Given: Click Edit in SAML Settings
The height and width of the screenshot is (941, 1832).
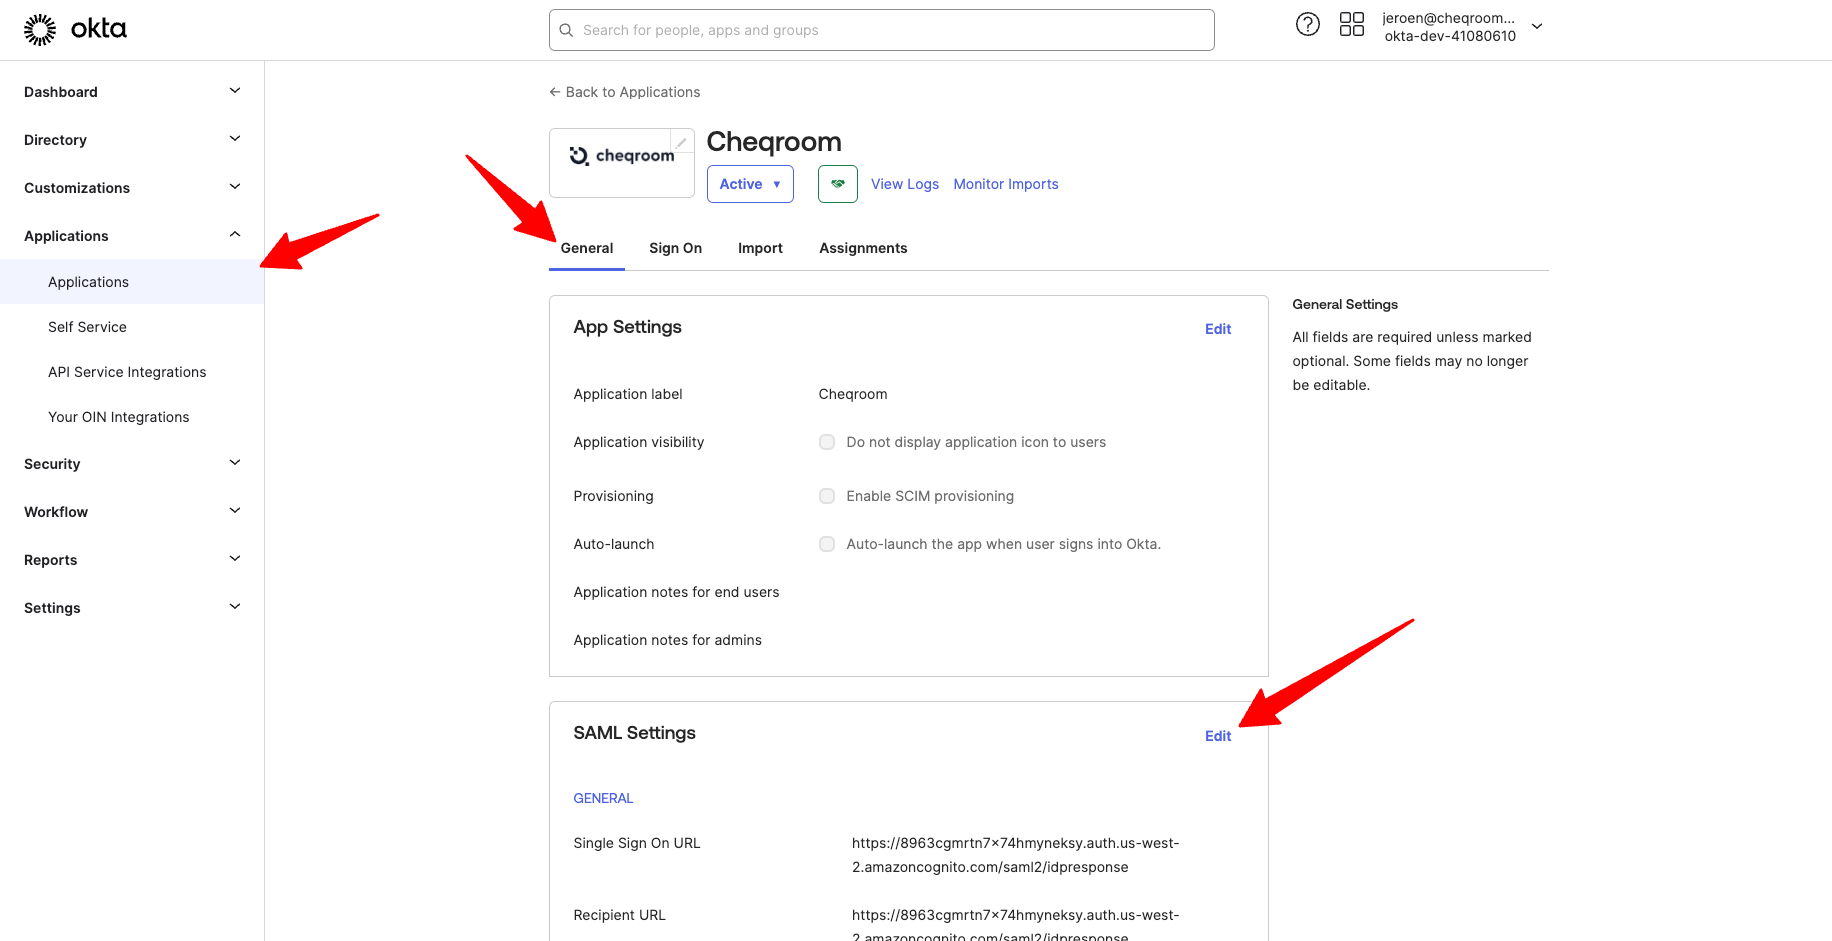Looking at the screenshot, I should [x=1217, y=736].
